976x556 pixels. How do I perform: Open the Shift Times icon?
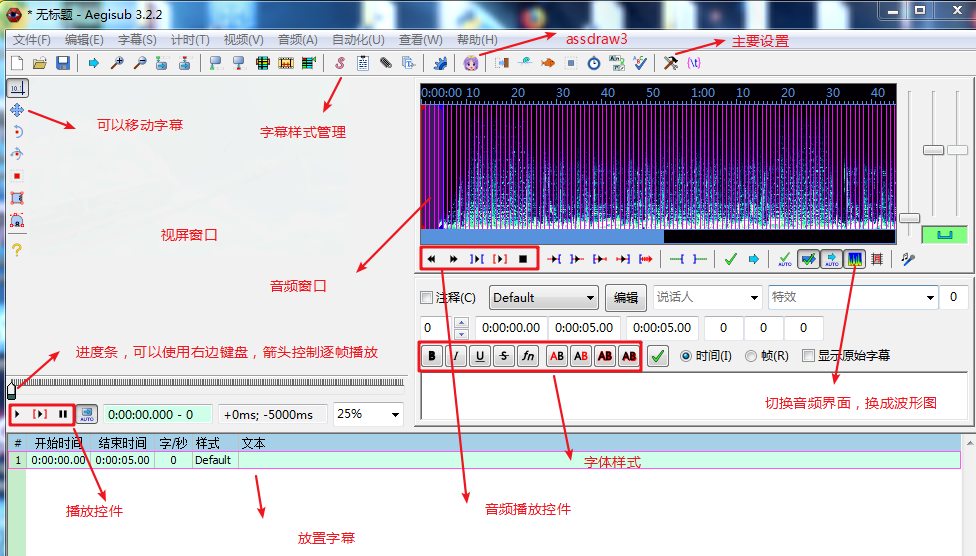(502, 63)
